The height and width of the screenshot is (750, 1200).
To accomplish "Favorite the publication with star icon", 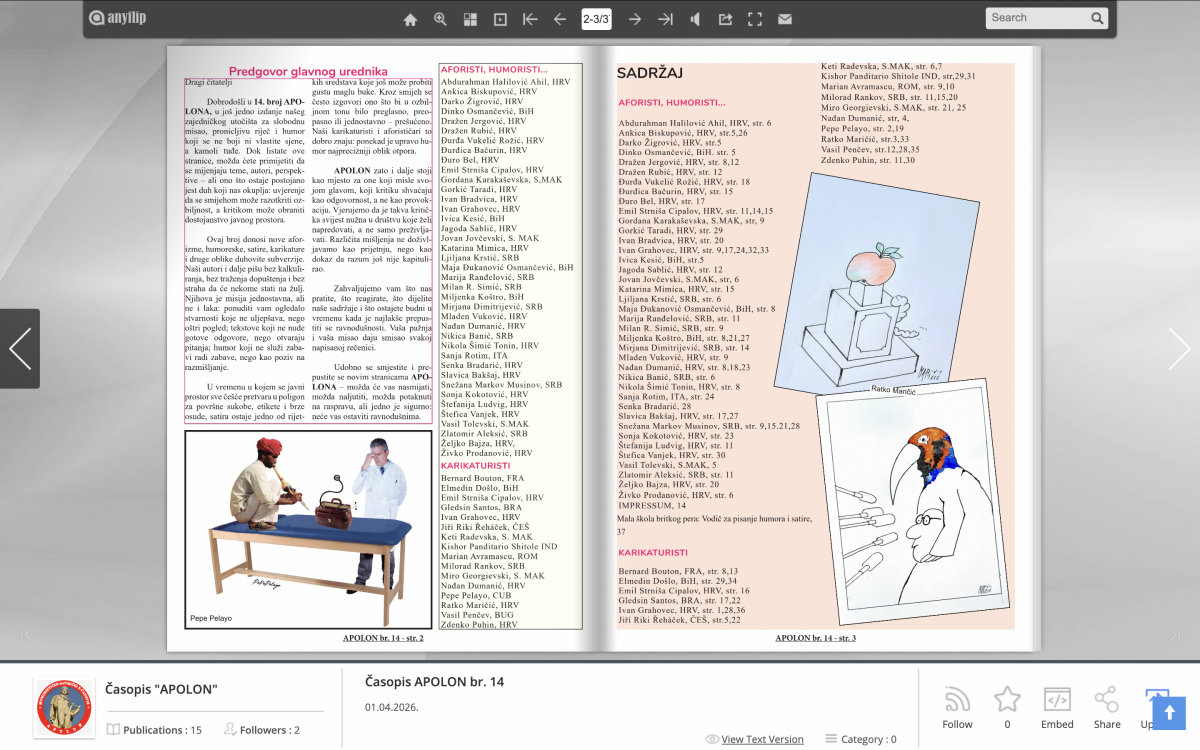I will click(x=1007, y=700).
